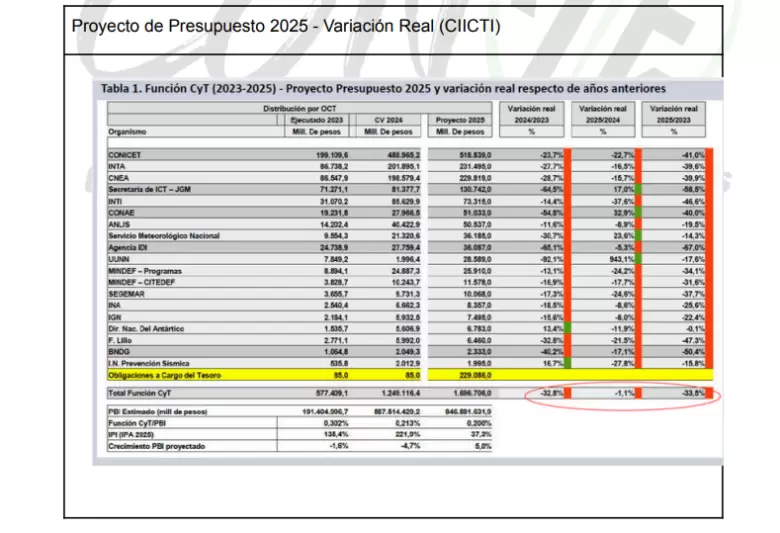Image resolution: width=780 pixels, height=533 pixels.
Task: Click the 'Proyecto 2025' column header
Action: point(460,120)
